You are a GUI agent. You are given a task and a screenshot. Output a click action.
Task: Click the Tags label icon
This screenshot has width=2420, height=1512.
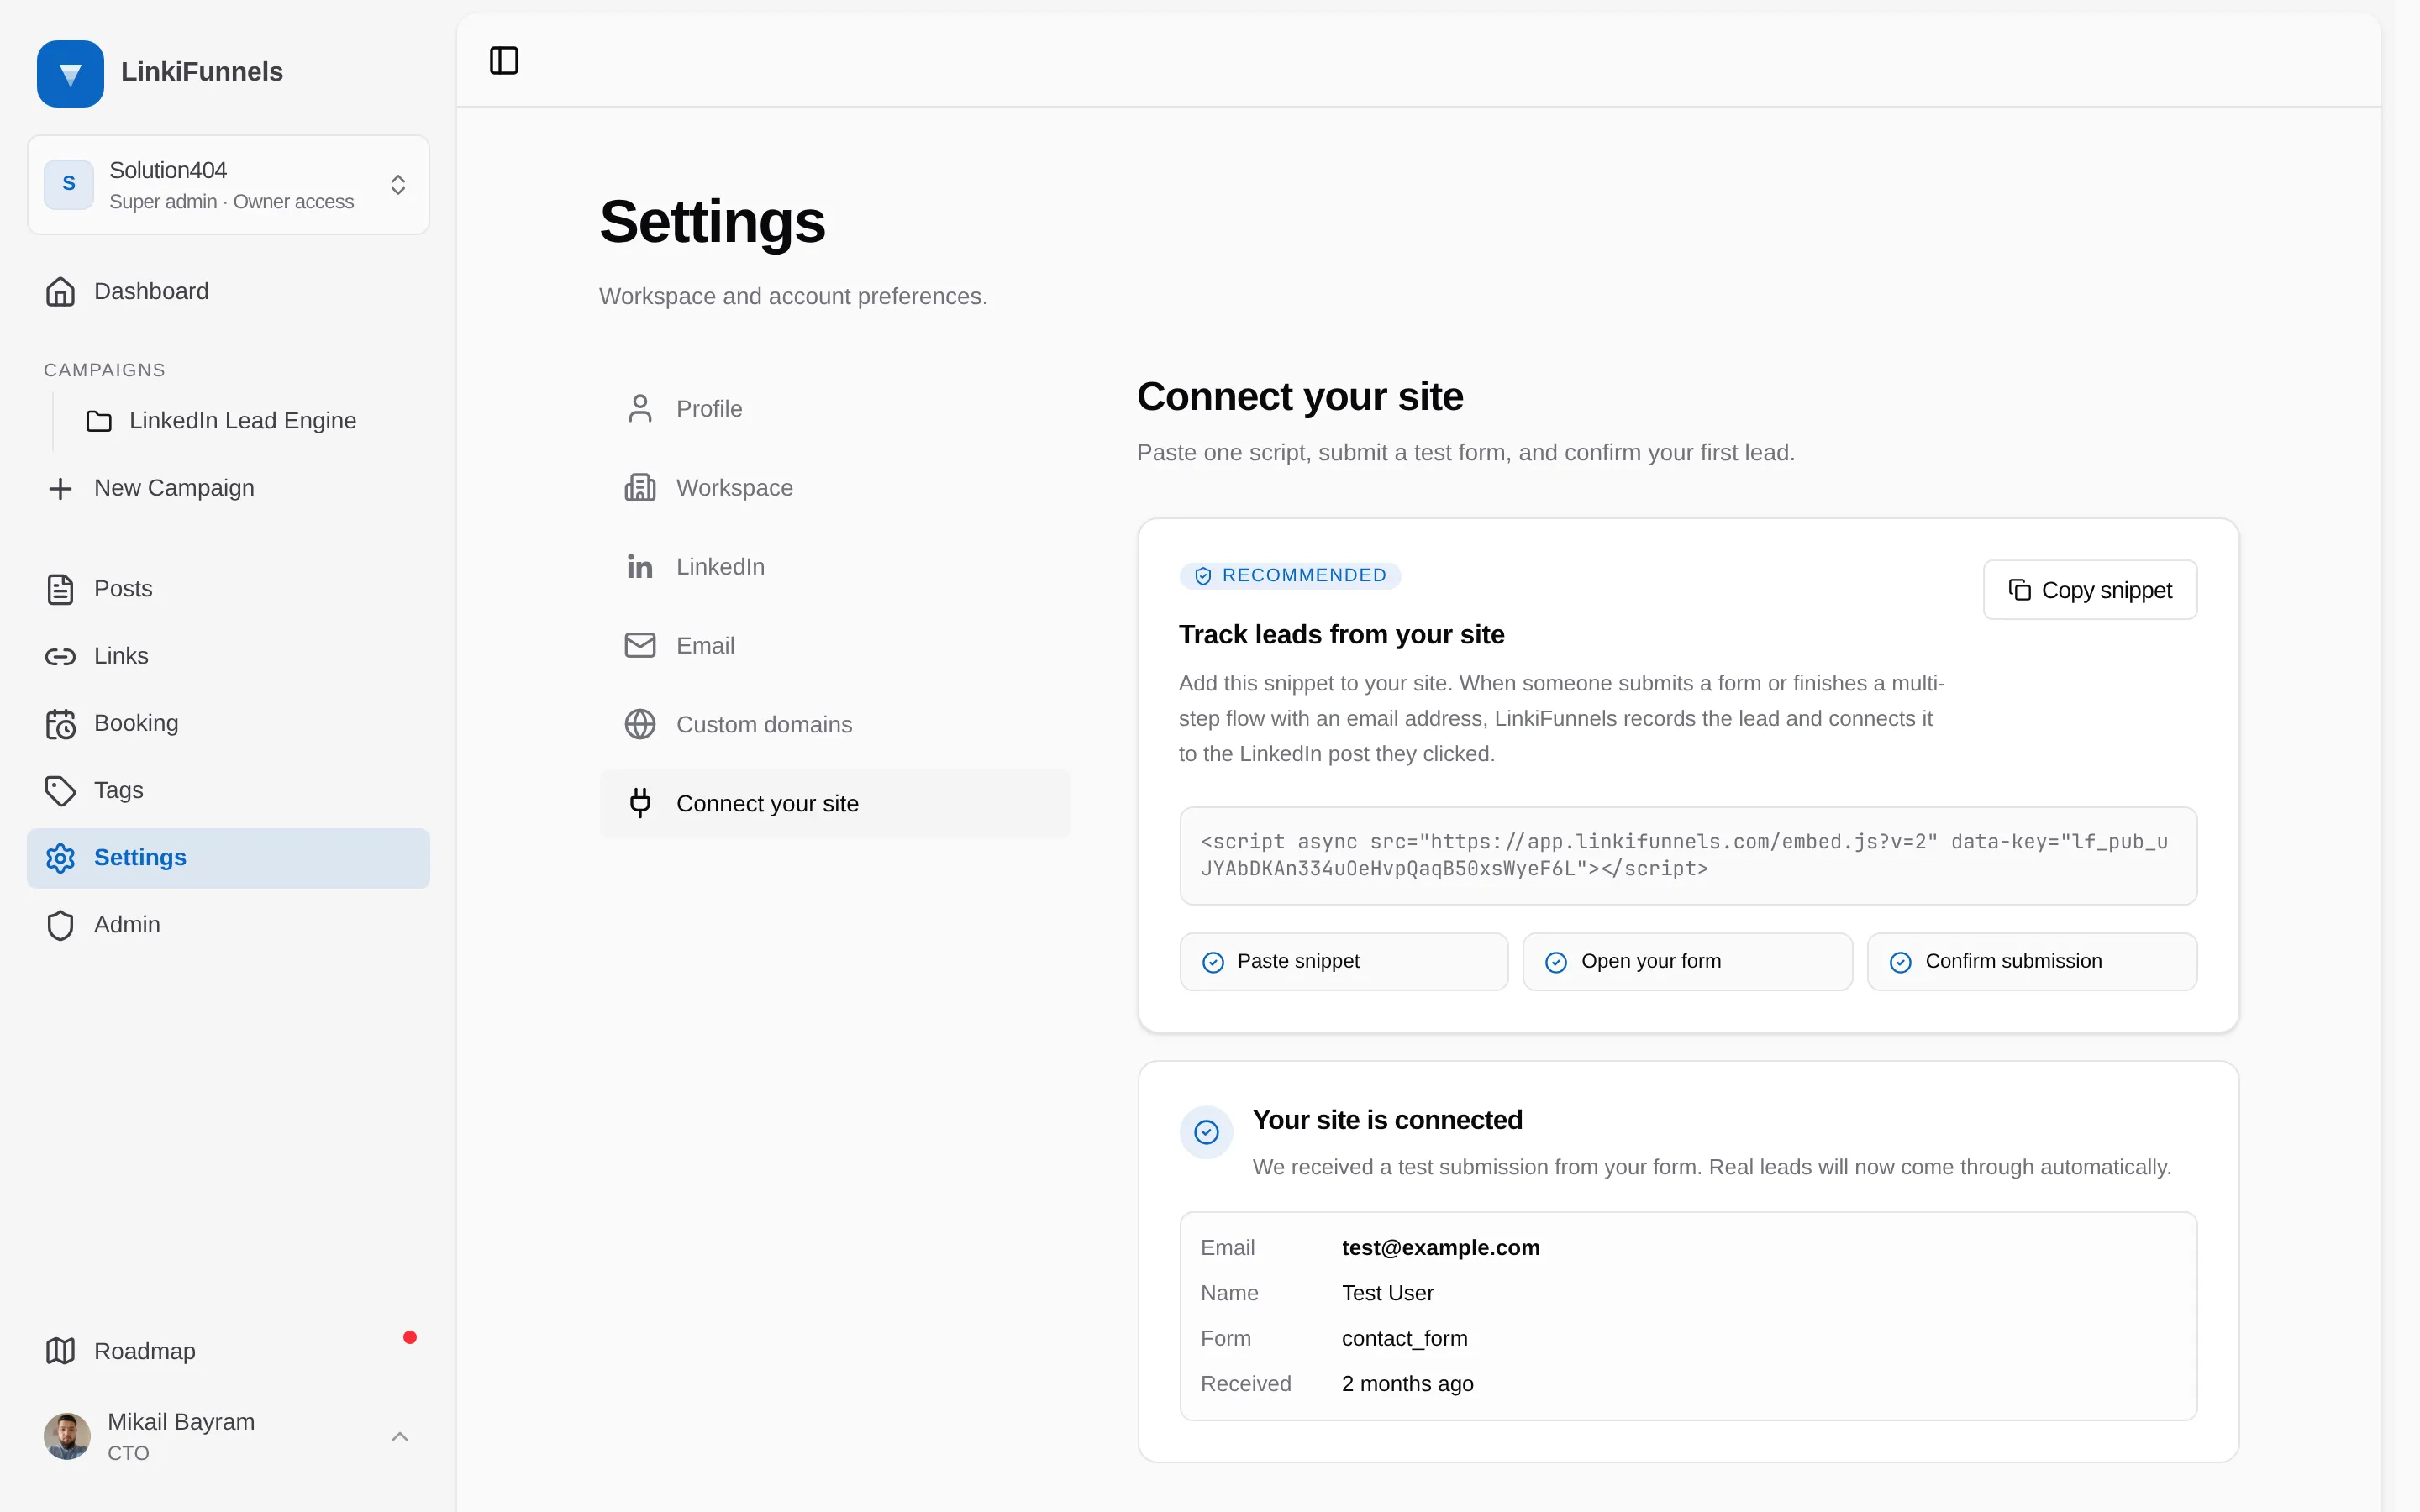pos(60,790)
